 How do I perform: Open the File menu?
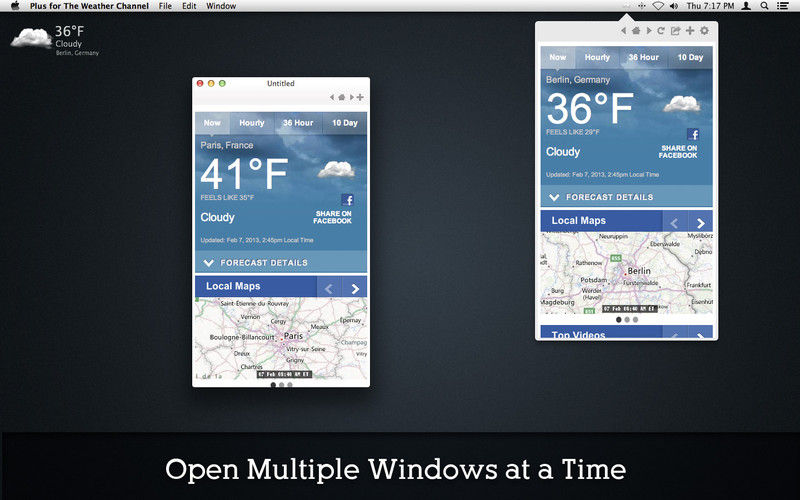tap(165, 6)
